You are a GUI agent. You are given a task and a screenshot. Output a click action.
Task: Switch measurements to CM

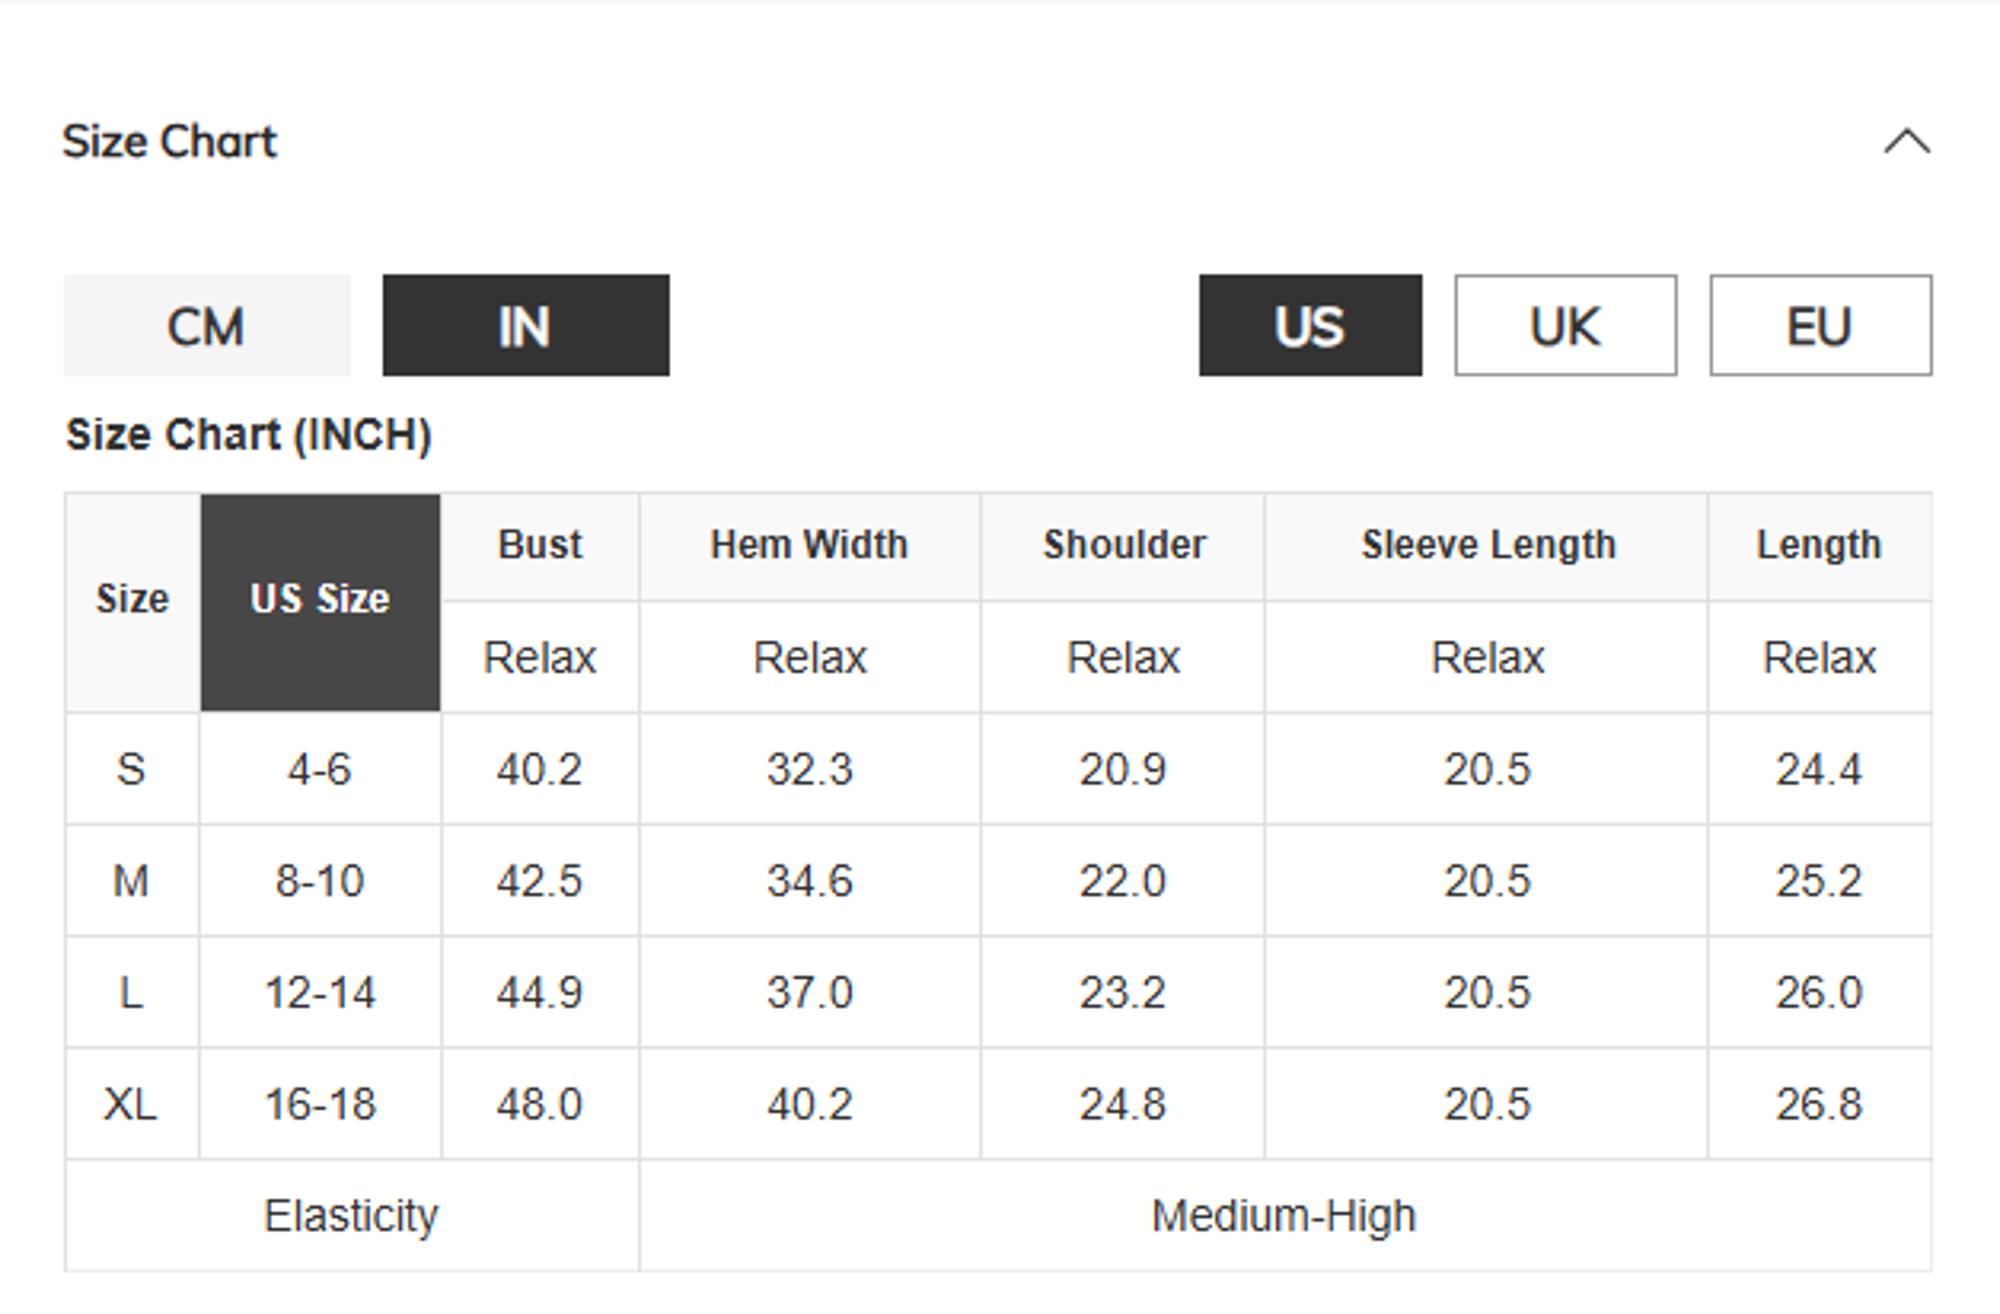click(207, 326)
